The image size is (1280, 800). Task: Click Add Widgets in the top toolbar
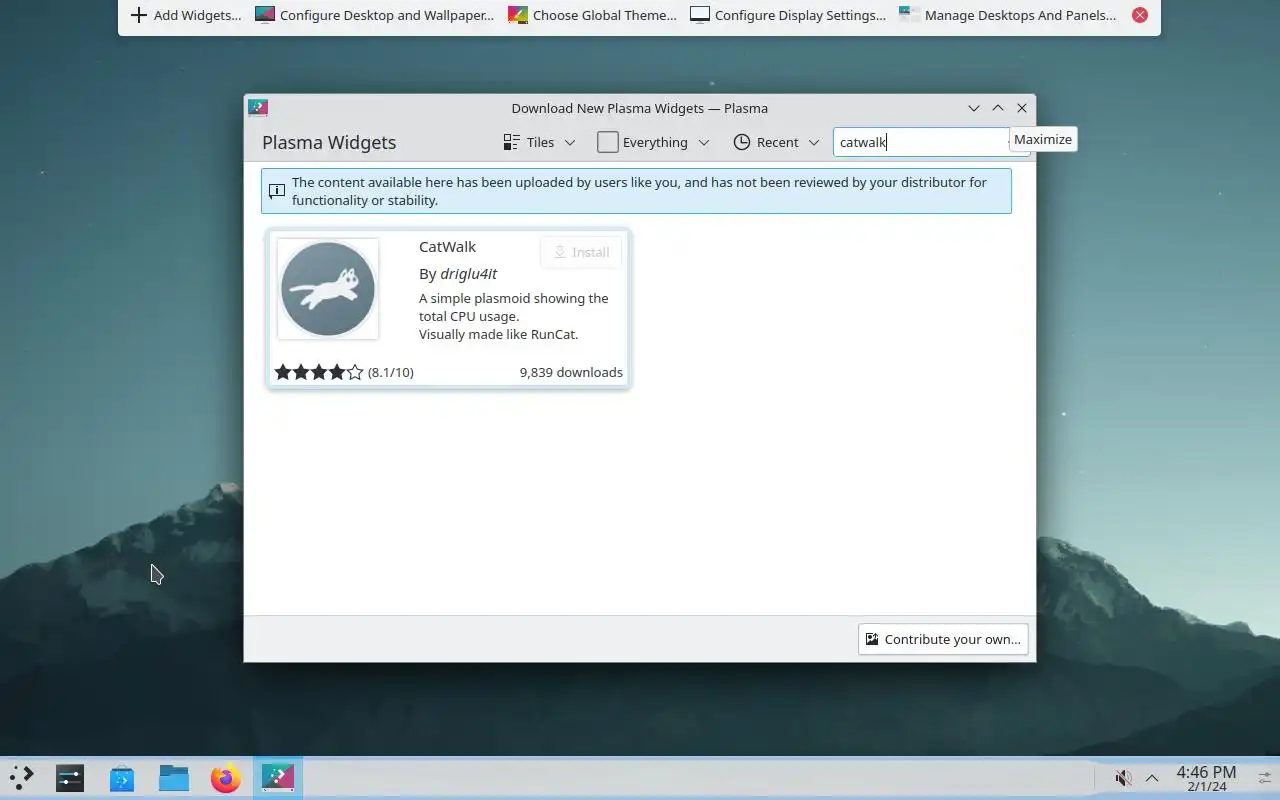[186, 15]
